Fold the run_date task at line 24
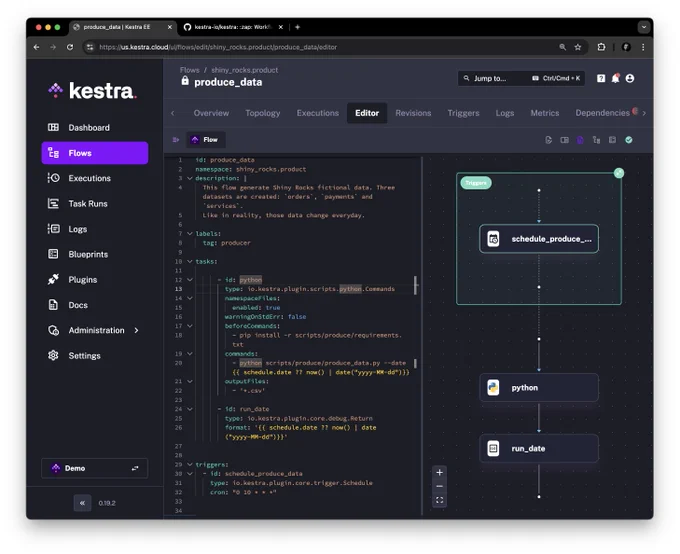The height and width of the screenshot is (554, 680). pyautogui.click(x=190, y=409)
